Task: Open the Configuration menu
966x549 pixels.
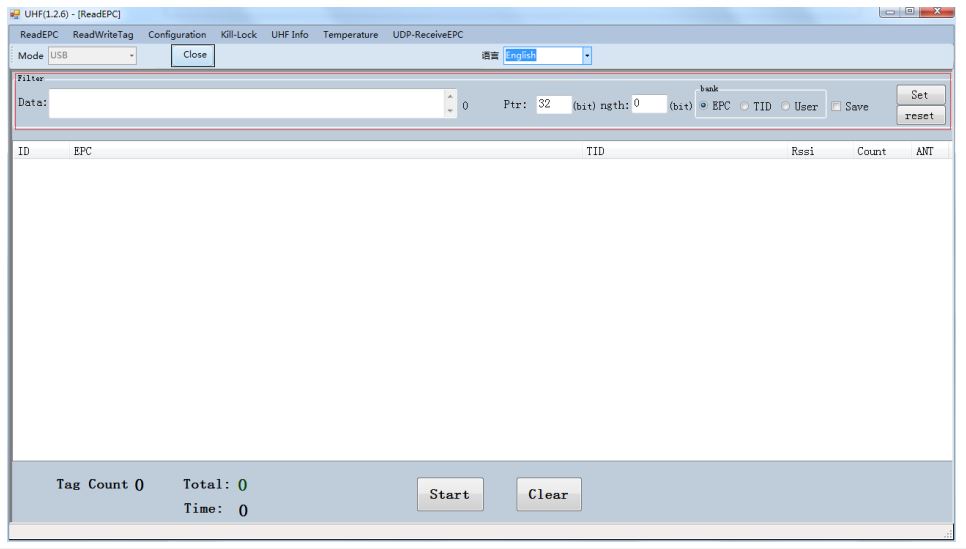Action: pyautogui.click(x=177, y=34)
